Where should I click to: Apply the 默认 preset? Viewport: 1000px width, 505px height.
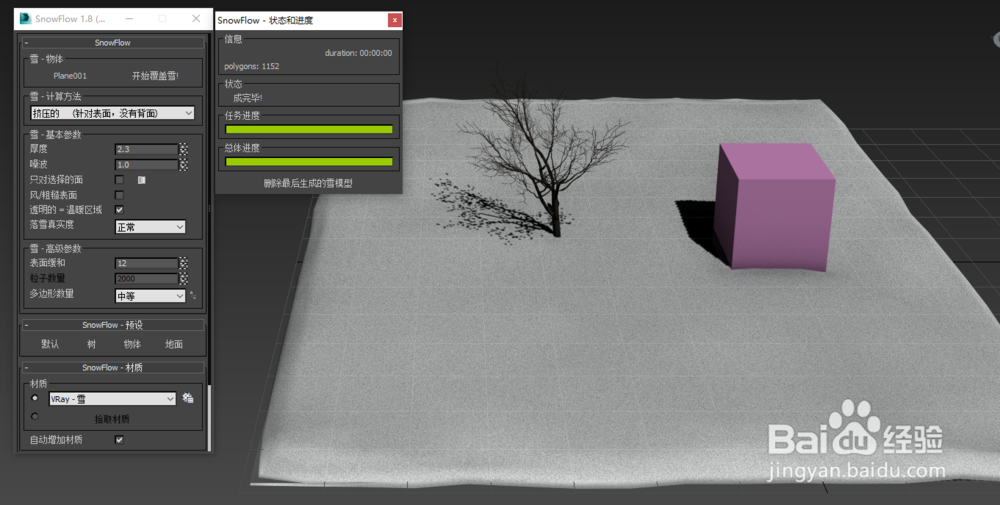point(50,344)
